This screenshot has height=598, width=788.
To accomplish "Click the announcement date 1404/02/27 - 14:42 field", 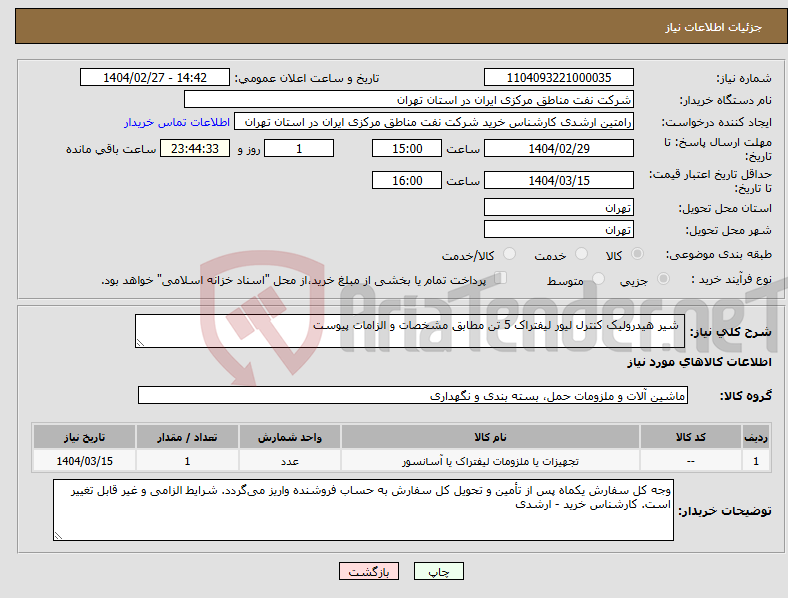I will [155, 77].
